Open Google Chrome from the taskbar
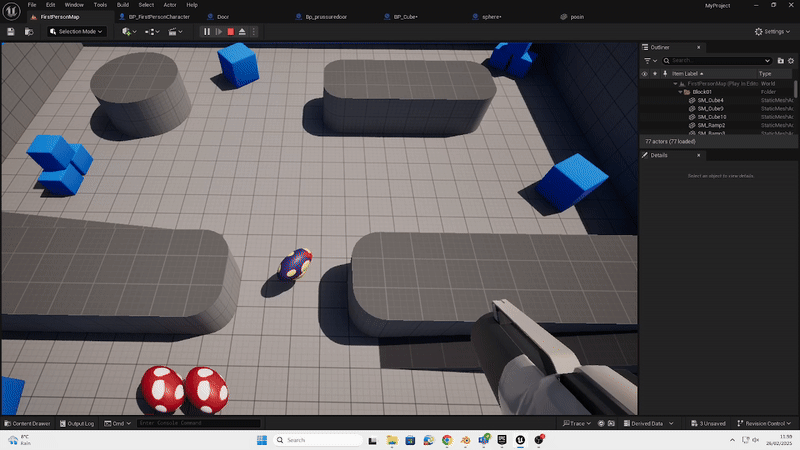Viewport: 800px width, 450px height. coord(447,440)
